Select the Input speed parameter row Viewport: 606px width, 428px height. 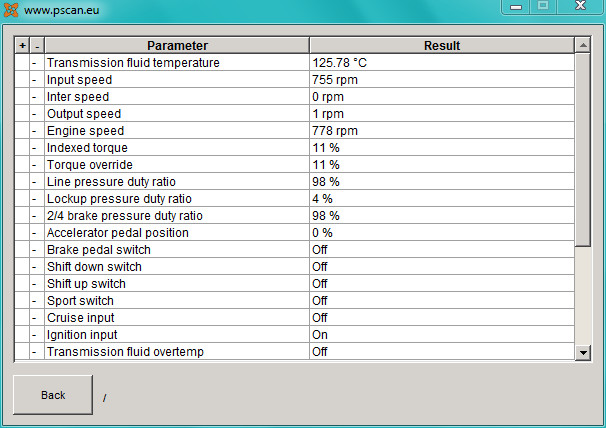click(x=294, y=80)
